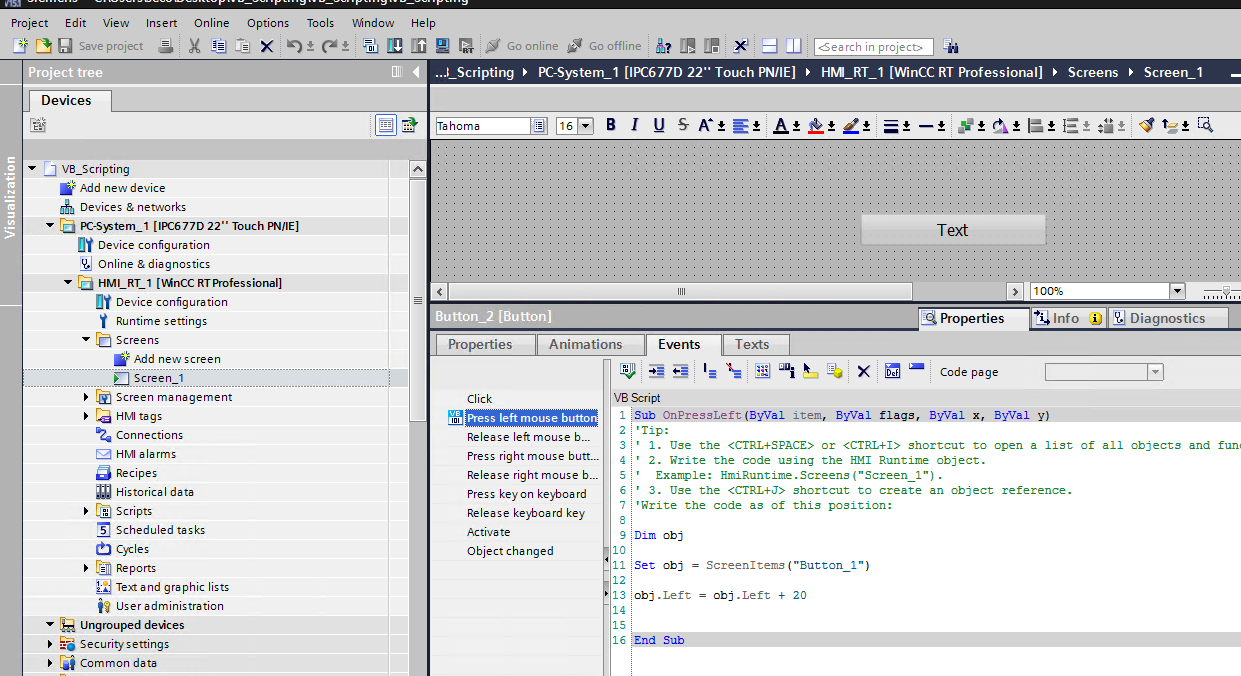The width and height of the screenshot is (1241, 676).
Task: Cut selection with the scissors icon
Action: pos(195,46)
